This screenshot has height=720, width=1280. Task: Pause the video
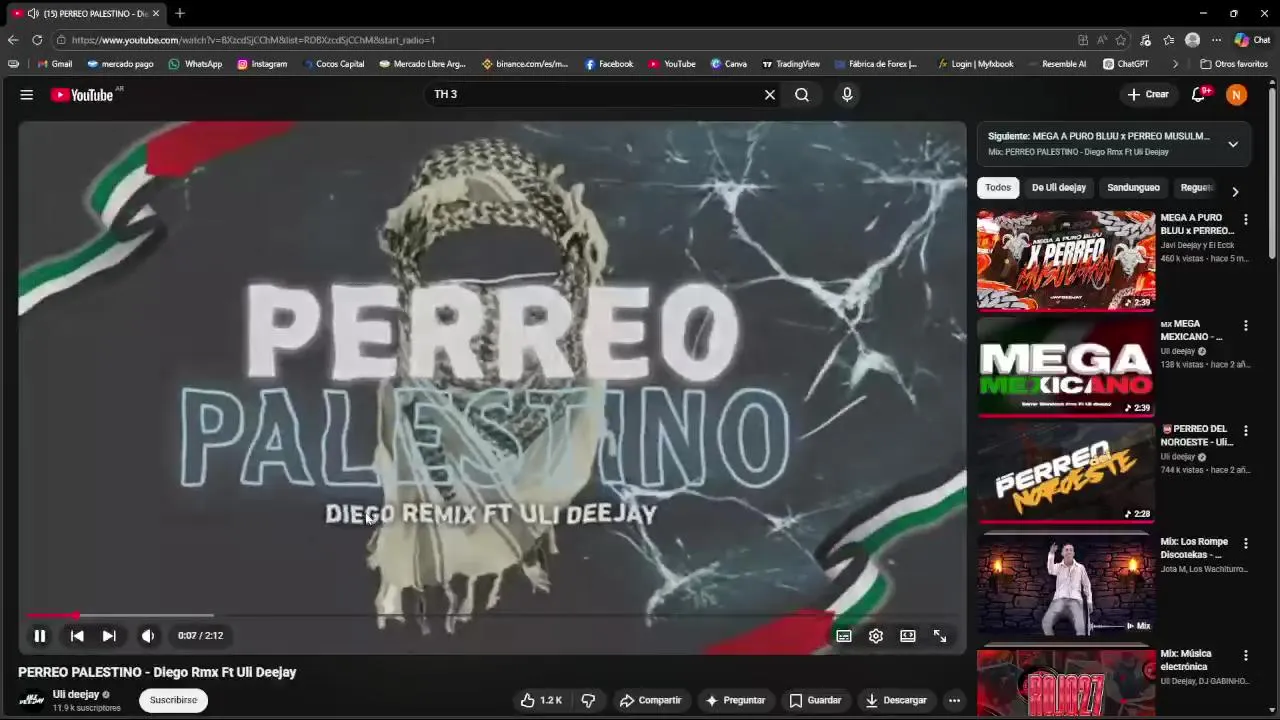[x=40, y=636]
